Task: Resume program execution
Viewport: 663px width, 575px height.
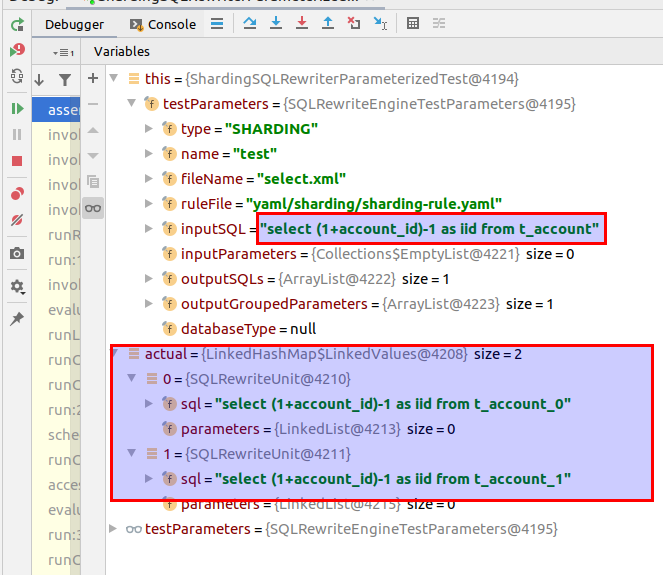Action: point(17,109)
